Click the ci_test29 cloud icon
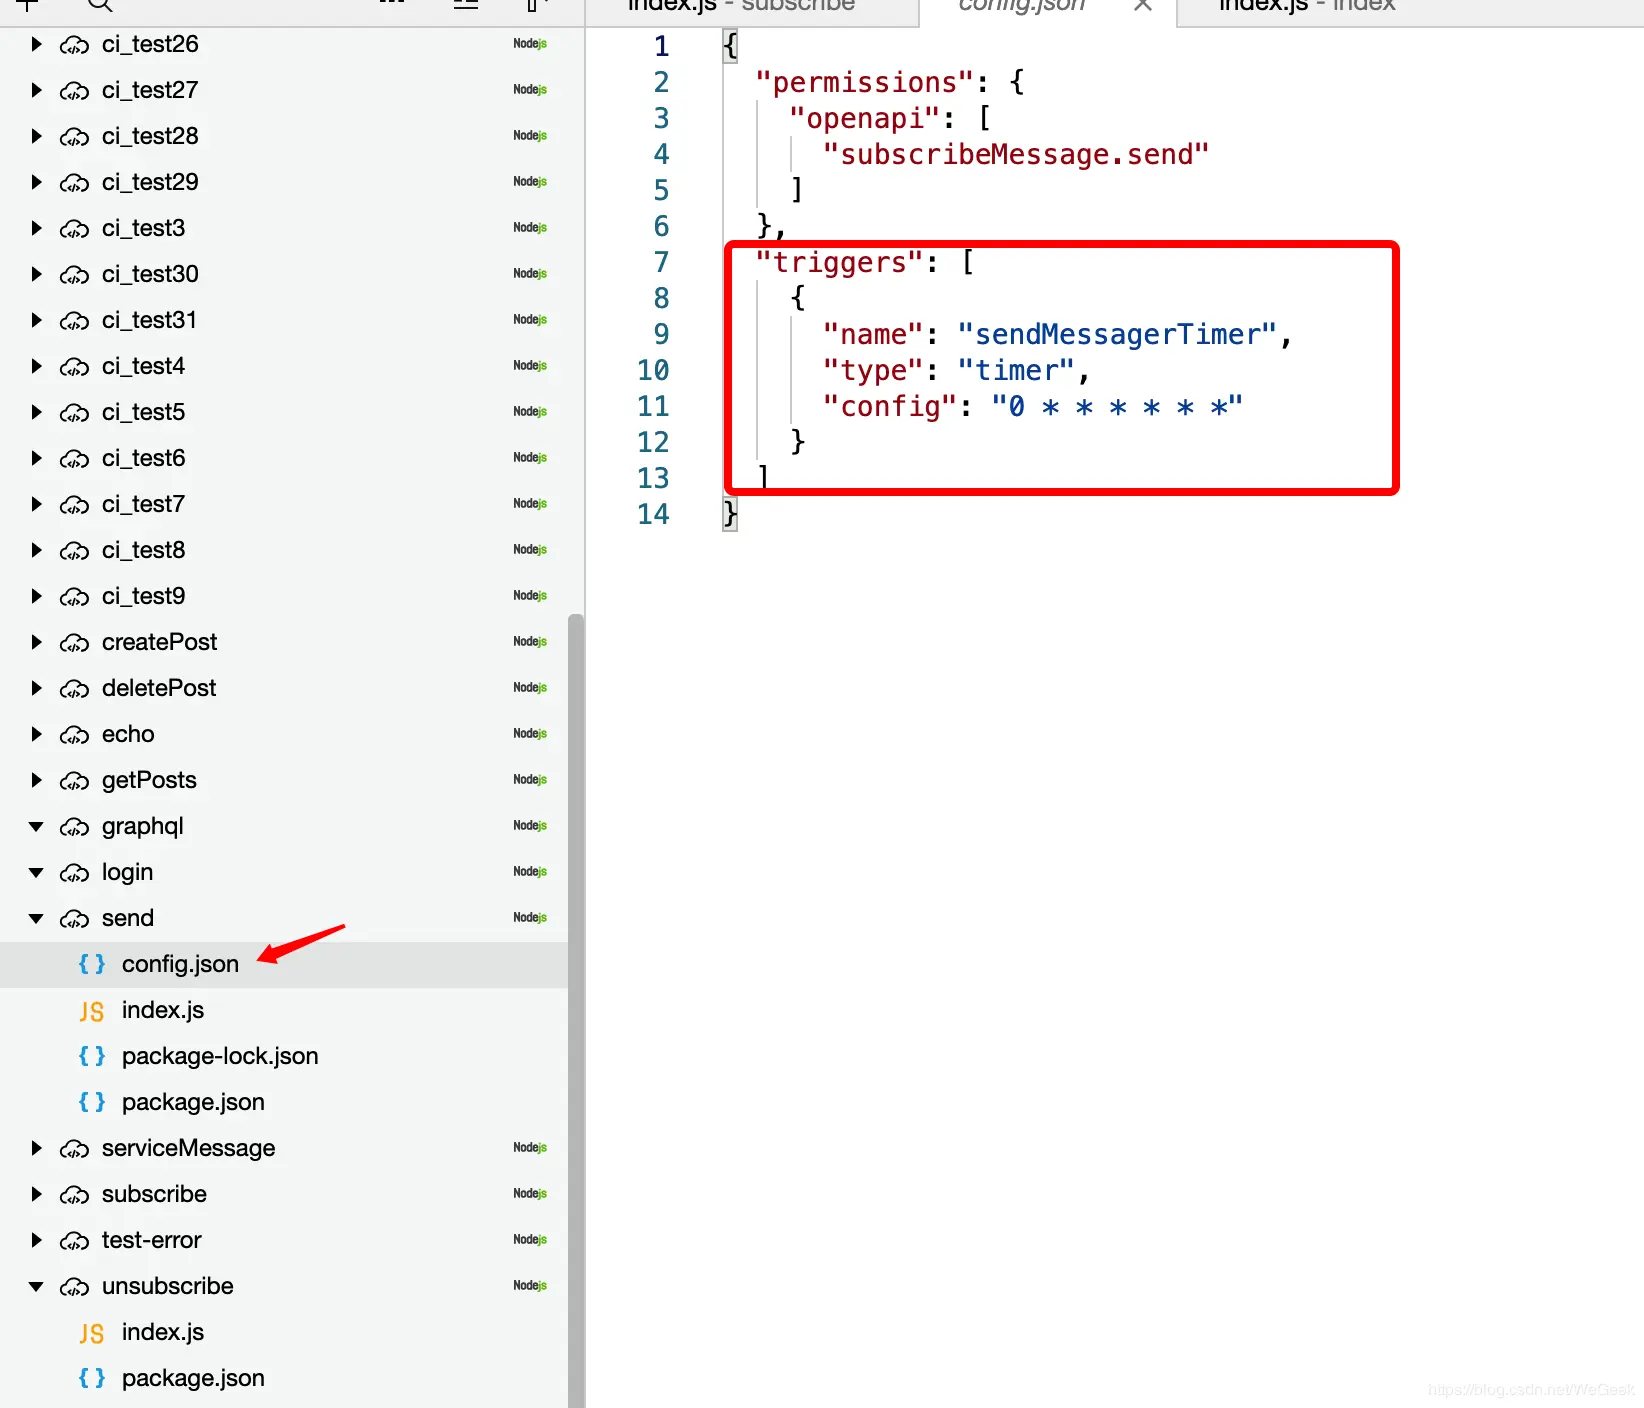Viewport: 1644px width, 1408px height. click(x=74, y=183)
